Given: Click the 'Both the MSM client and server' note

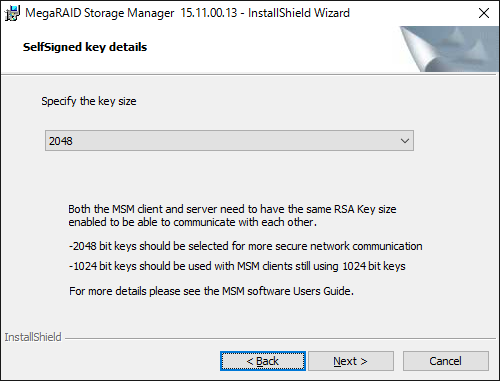Looking at the screenshot, I should pos(232,209).
